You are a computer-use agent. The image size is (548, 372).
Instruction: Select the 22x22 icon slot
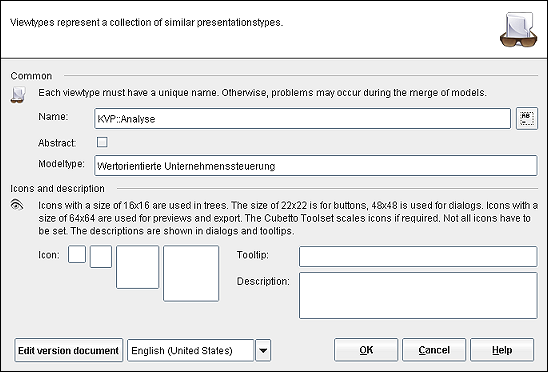pyautogui.click(x=101, y=257)
